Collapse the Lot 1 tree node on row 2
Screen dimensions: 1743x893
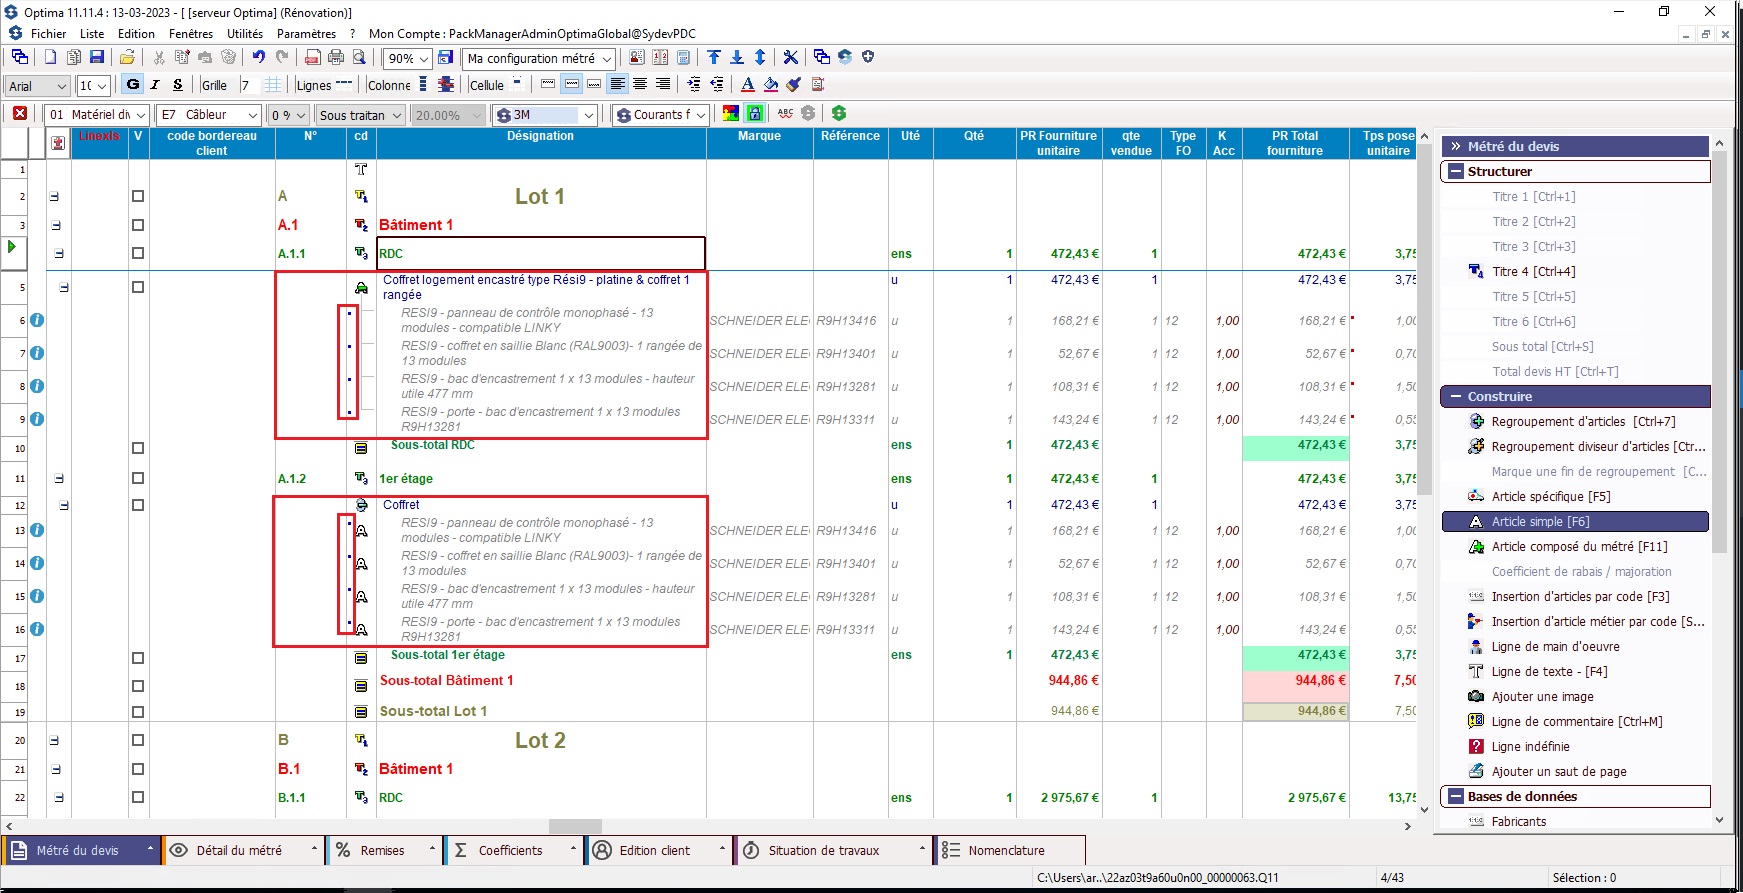click(x=54, y=197)
